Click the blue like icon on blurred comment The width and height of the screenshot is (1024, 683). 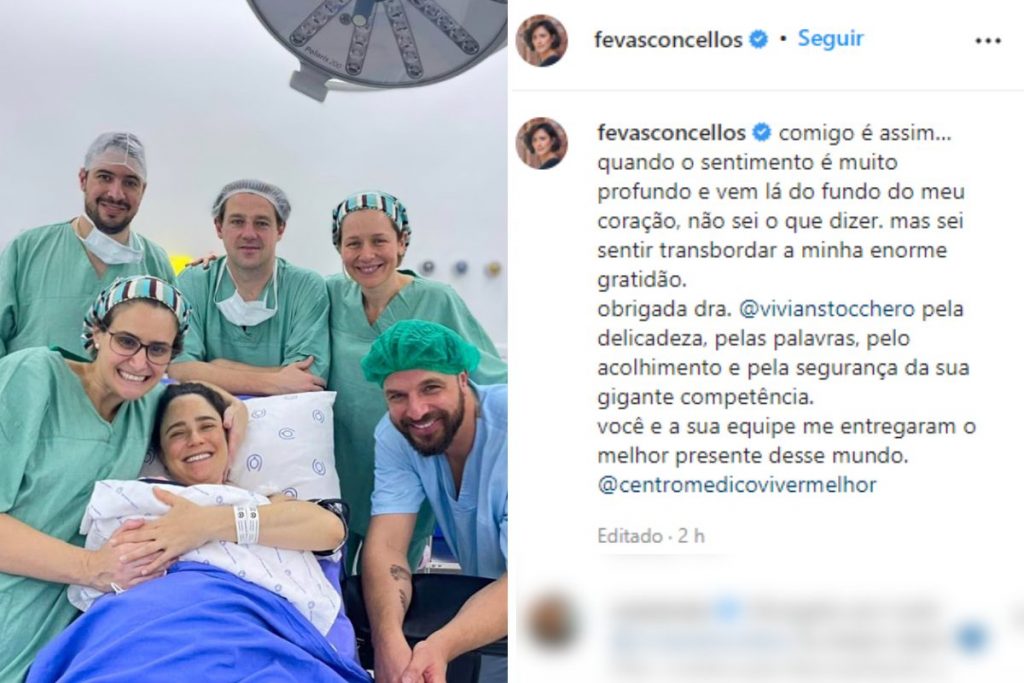(x=972, y=637)
